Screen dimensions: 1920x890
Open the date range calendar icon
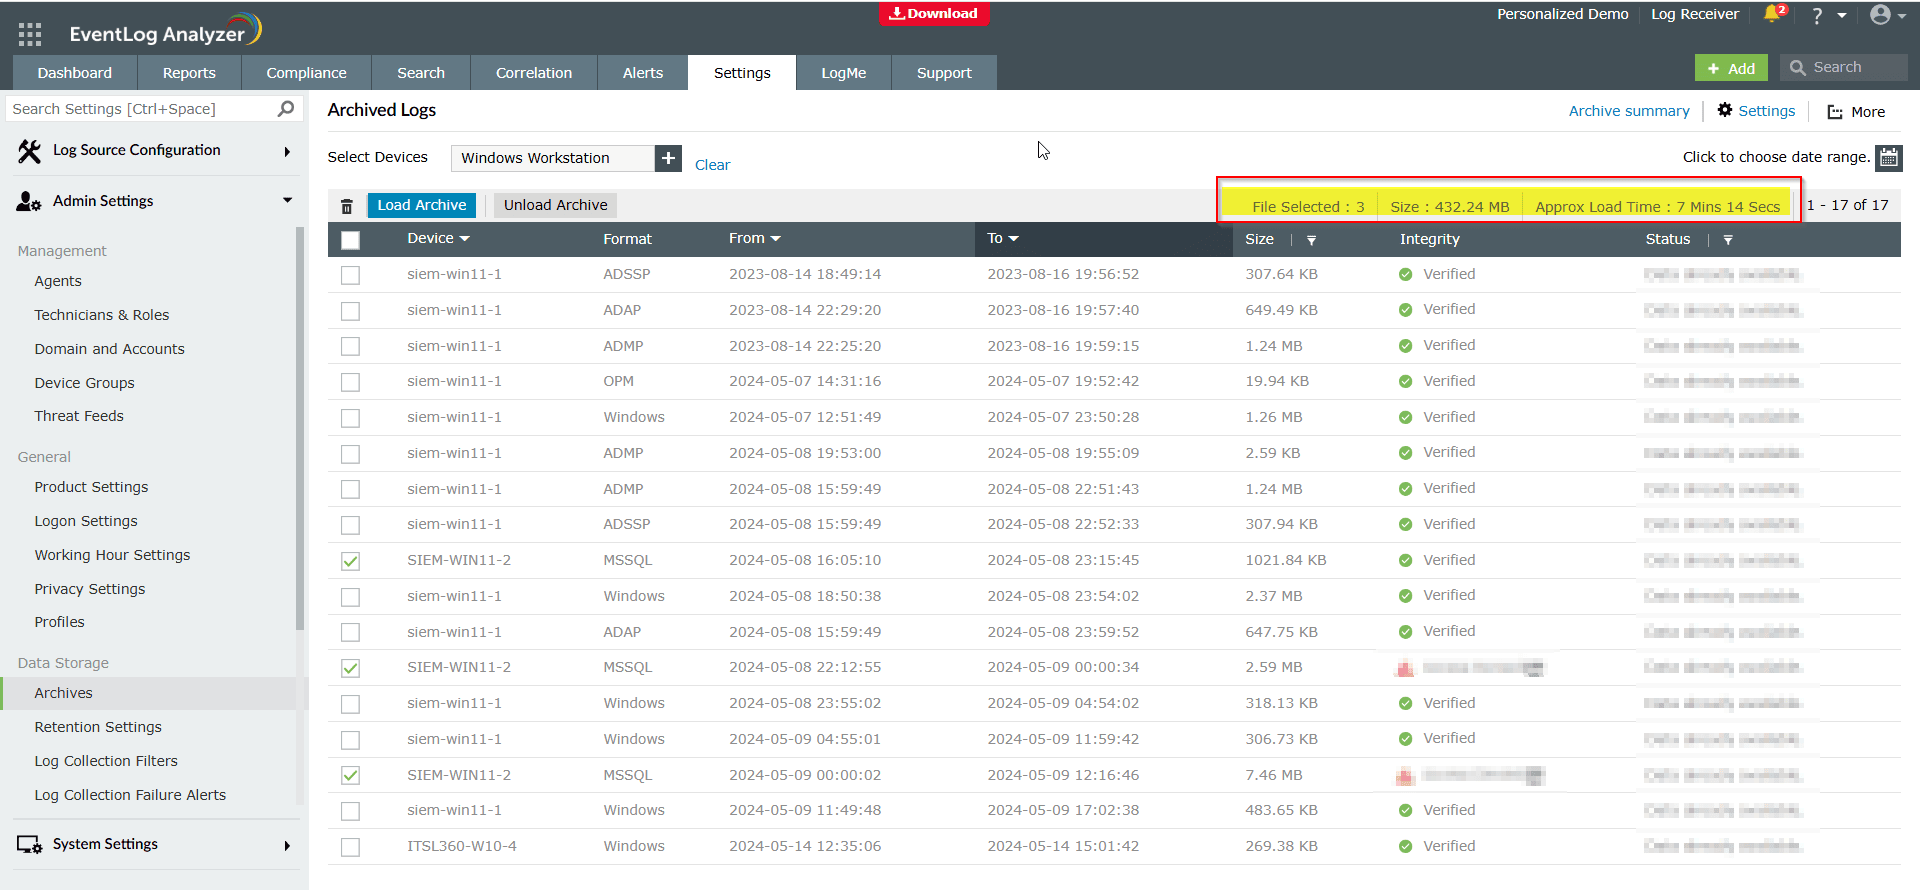(1888, 158)
